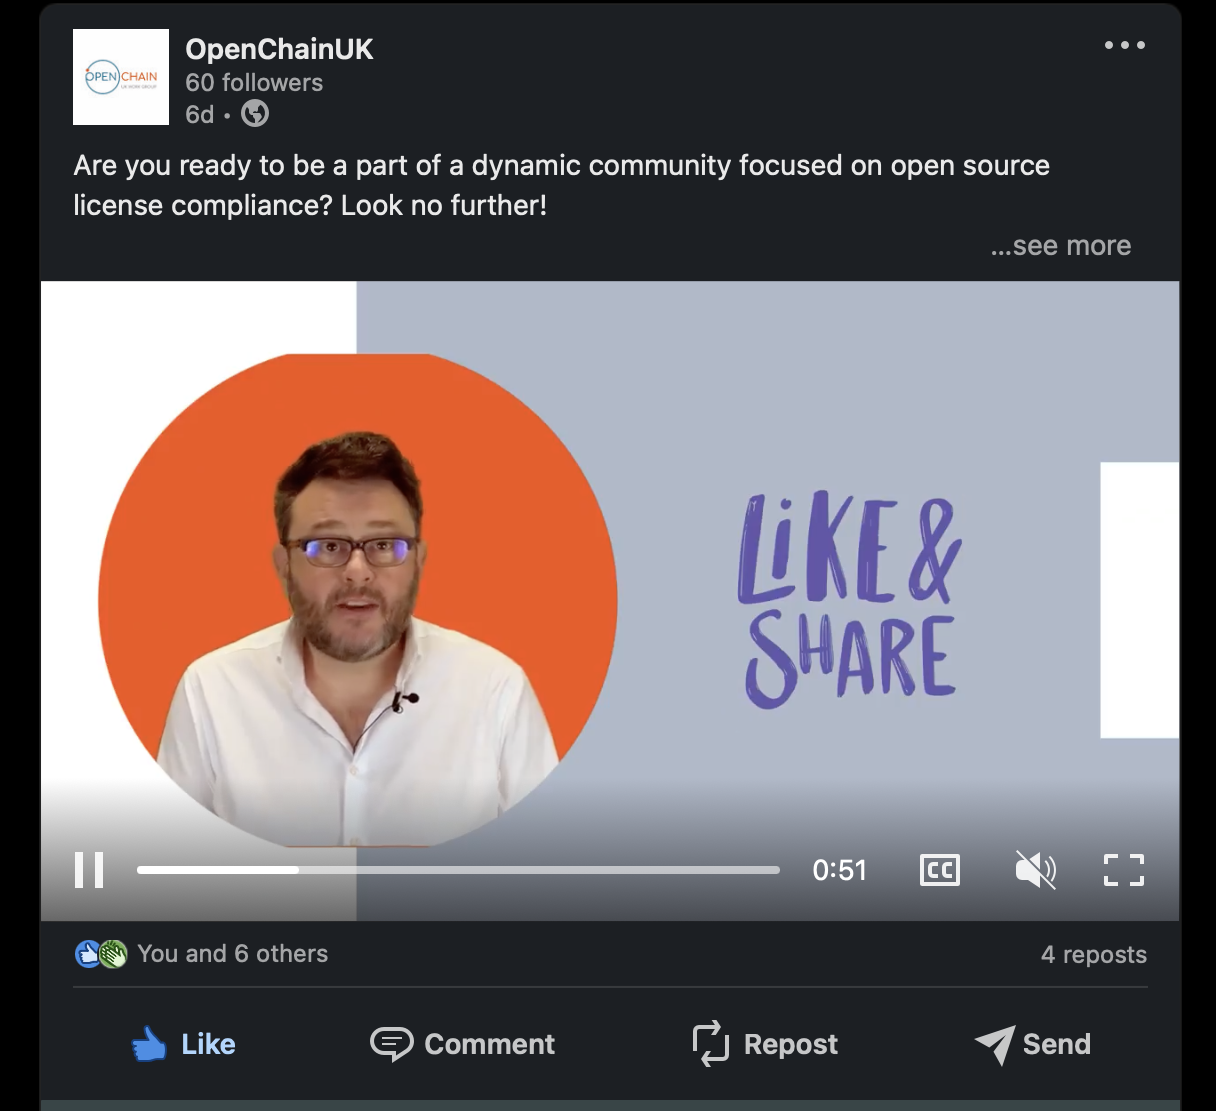Click the OpenChain logo avatar

(x=121, y=77)
